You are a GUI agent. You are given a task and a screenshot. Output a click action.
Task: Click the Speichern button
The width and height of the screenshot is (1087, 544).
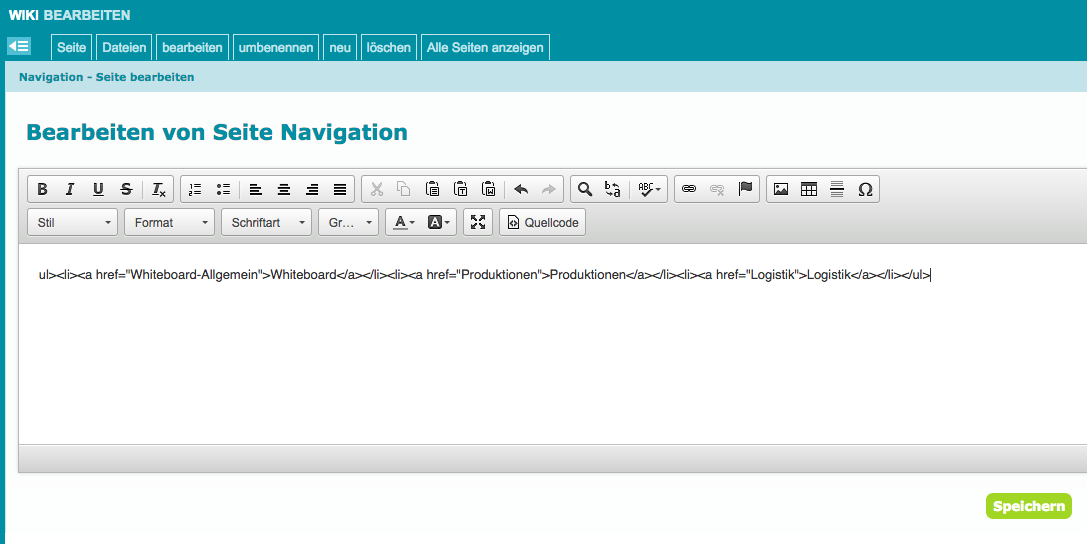(1028, 506)
